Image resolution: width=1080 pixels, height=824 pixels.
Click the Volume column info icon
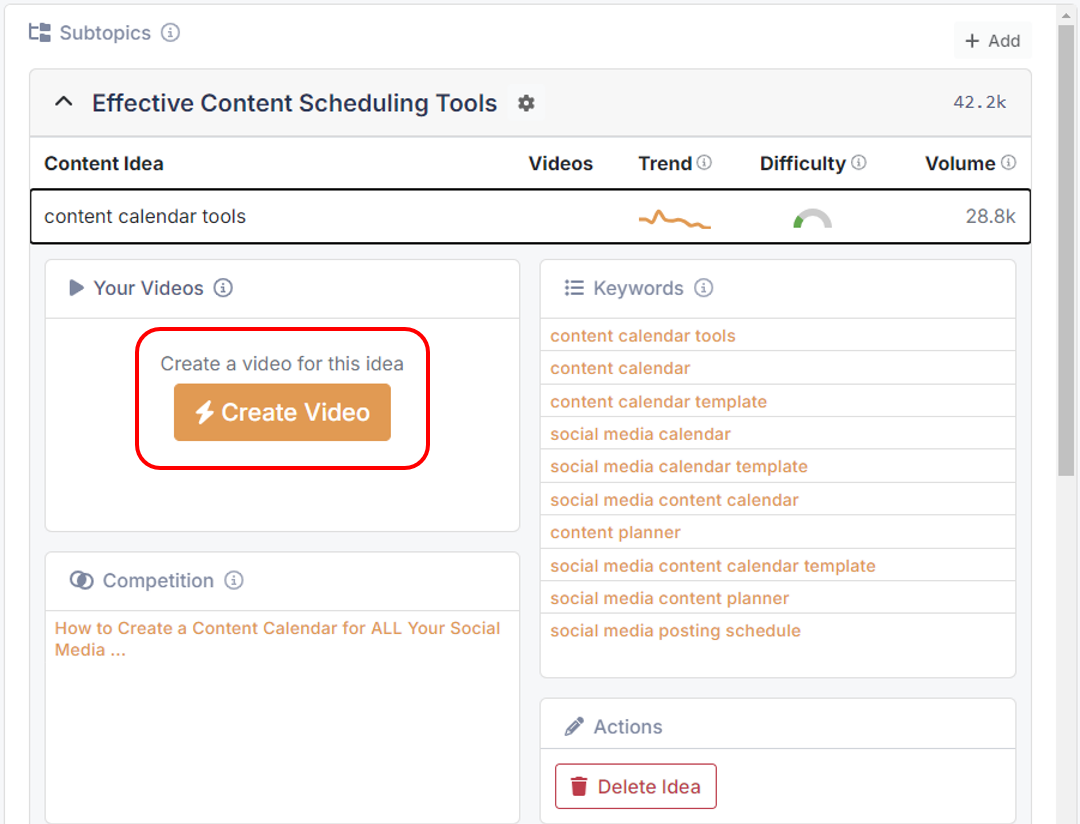[x=1010, y=162]
